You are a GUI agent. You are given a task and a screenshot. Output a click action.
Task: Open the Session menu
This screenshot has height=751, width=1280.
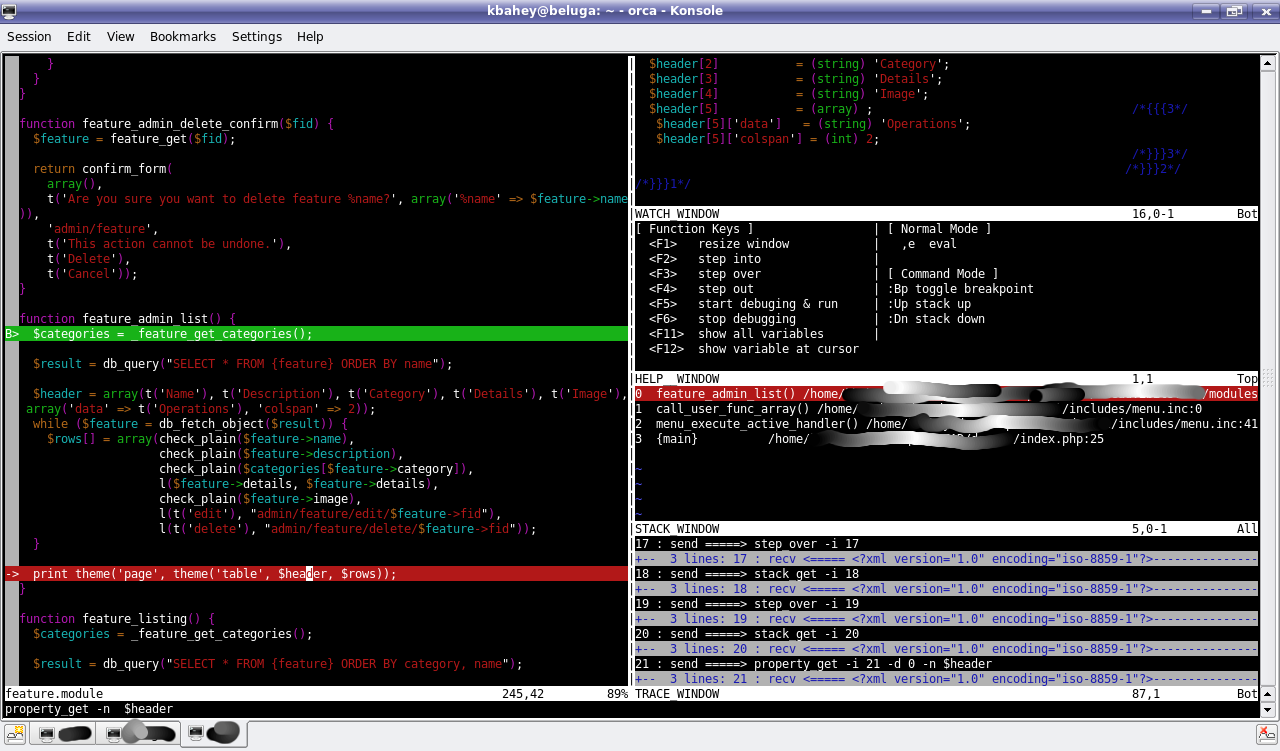[x=29, y=36]
